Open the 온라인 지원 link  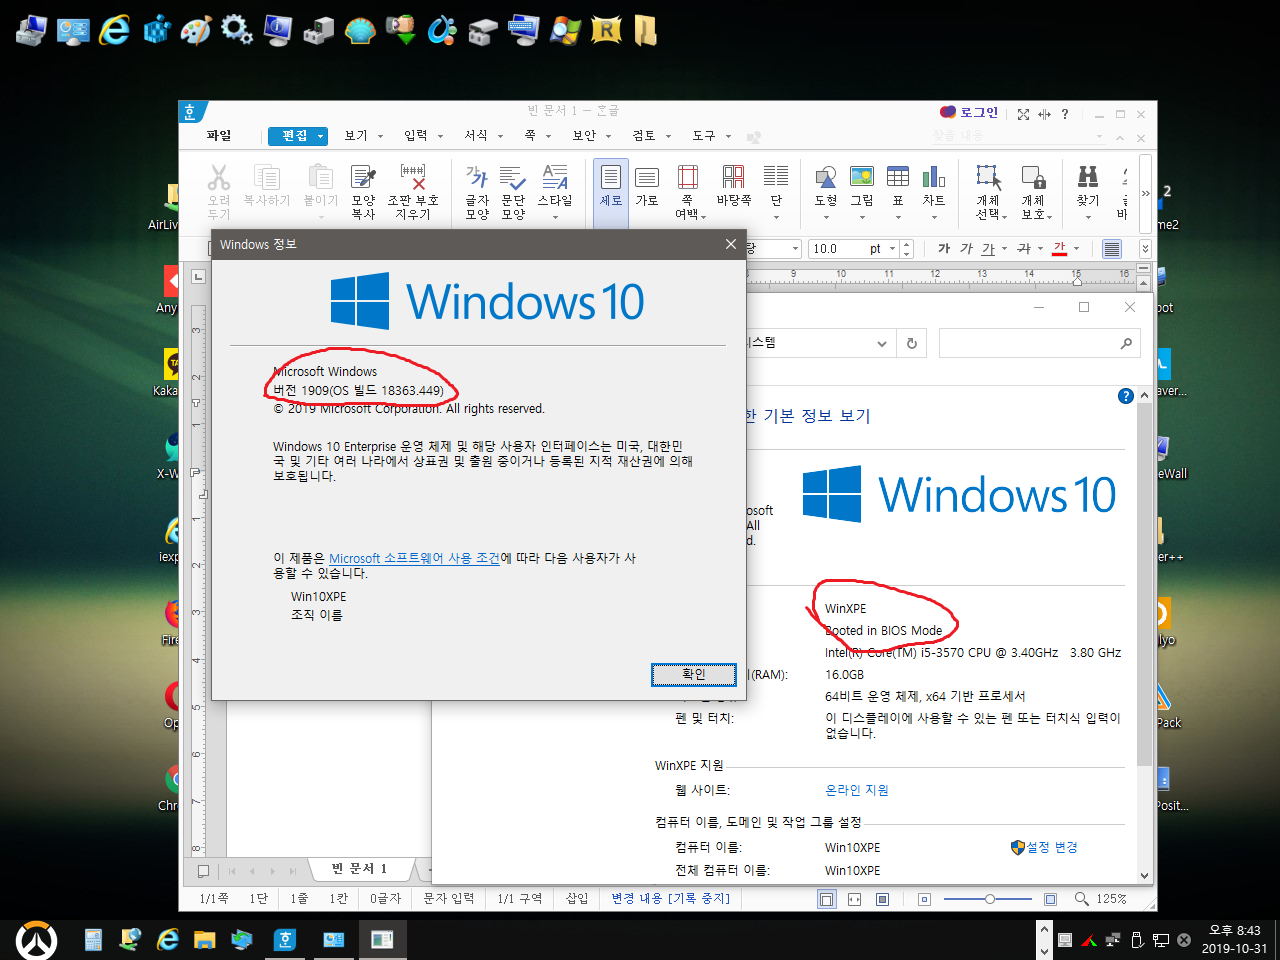[x=857, y=790]
